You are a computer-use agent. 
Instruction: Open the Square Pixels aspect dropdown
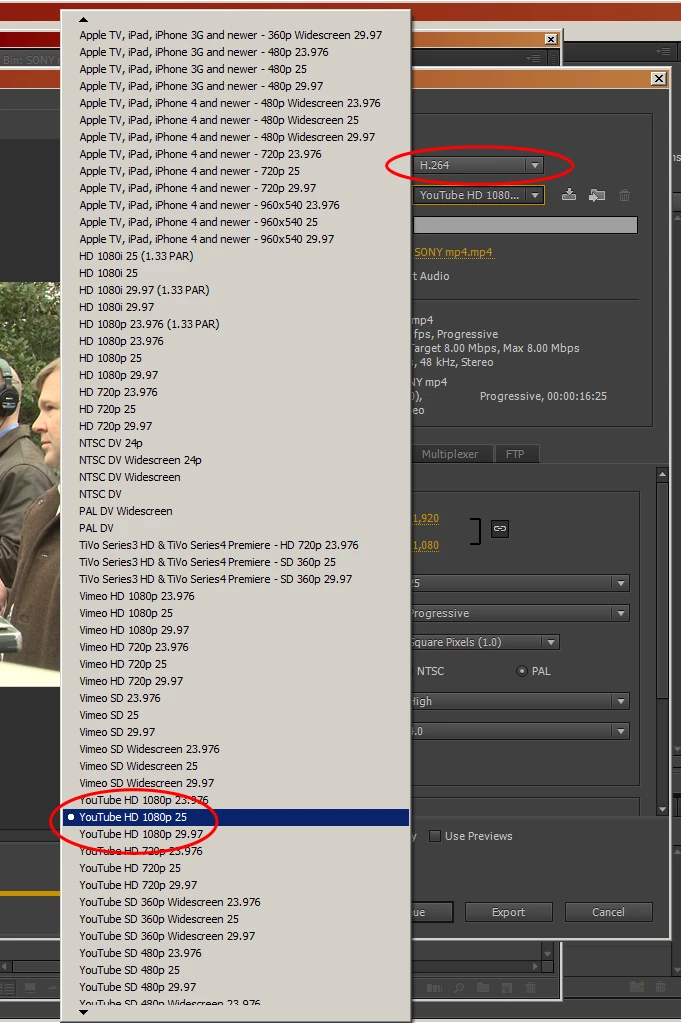(x=485, y=642)
